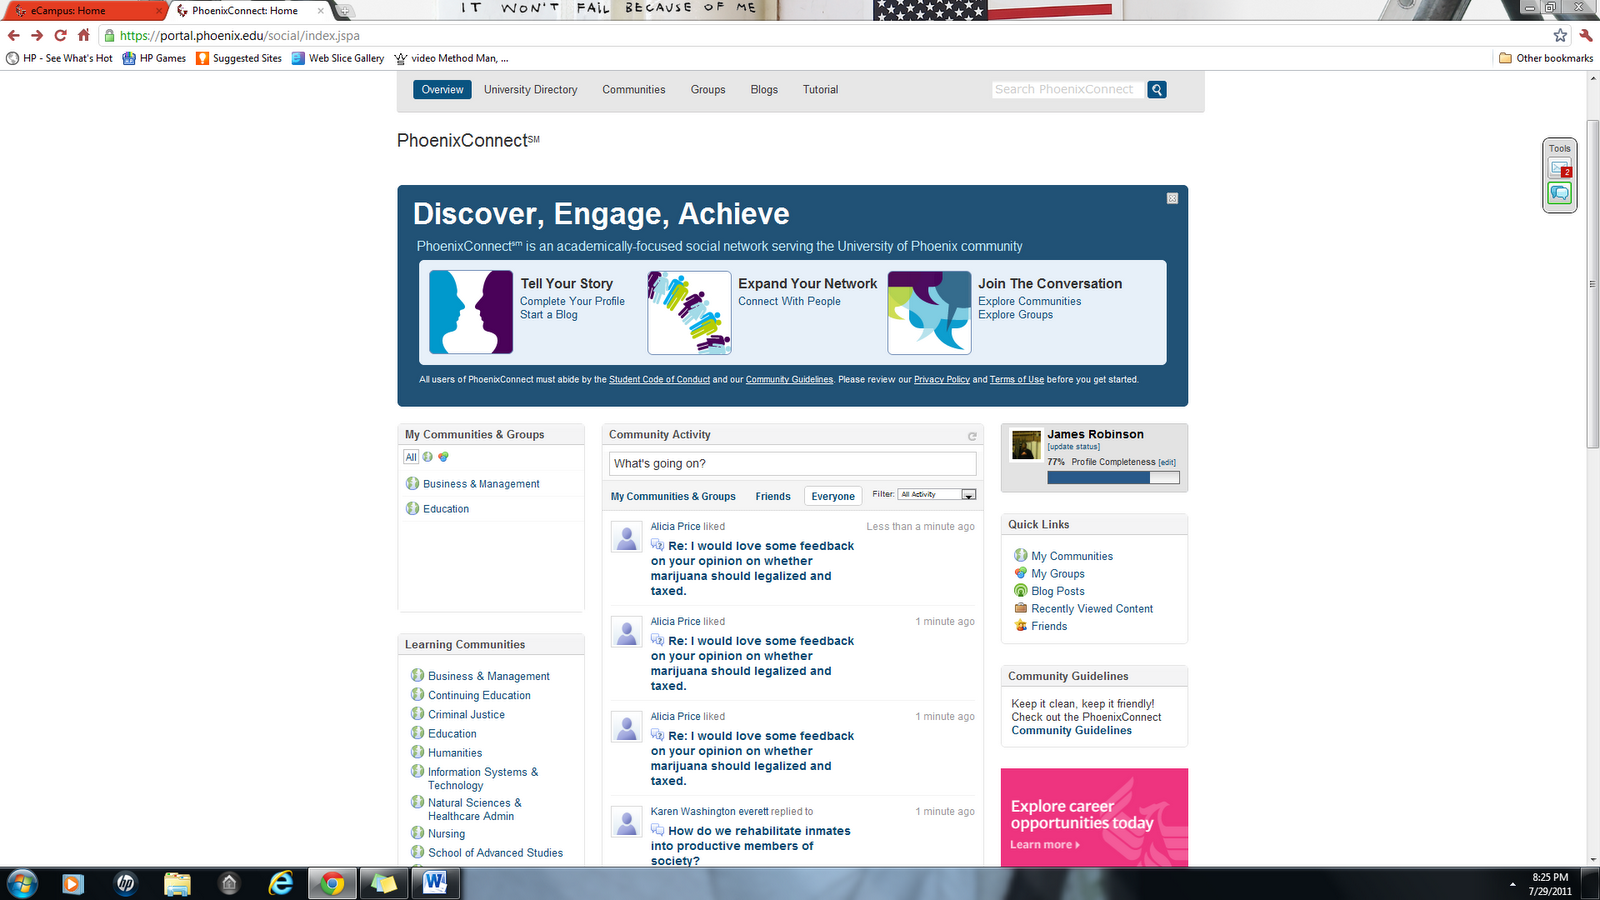Open Community Guidelines link in sidebar box

coord(1071,731)
